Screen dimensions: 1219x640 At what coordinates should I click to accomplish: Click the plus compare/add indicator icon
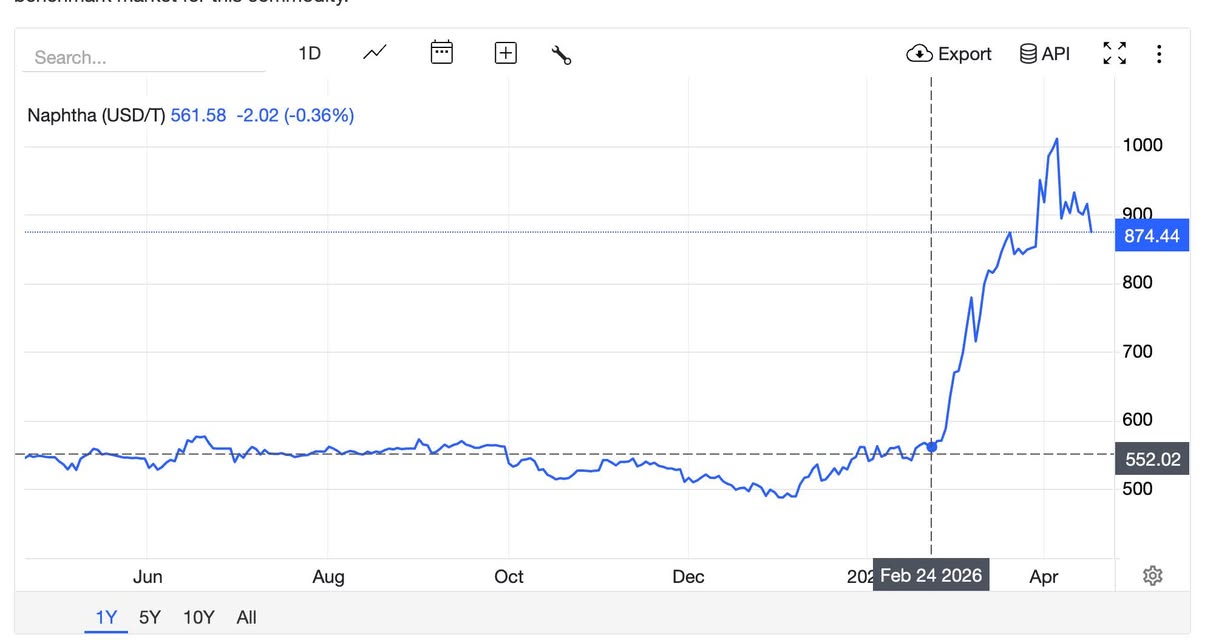[x=506, y=53]
